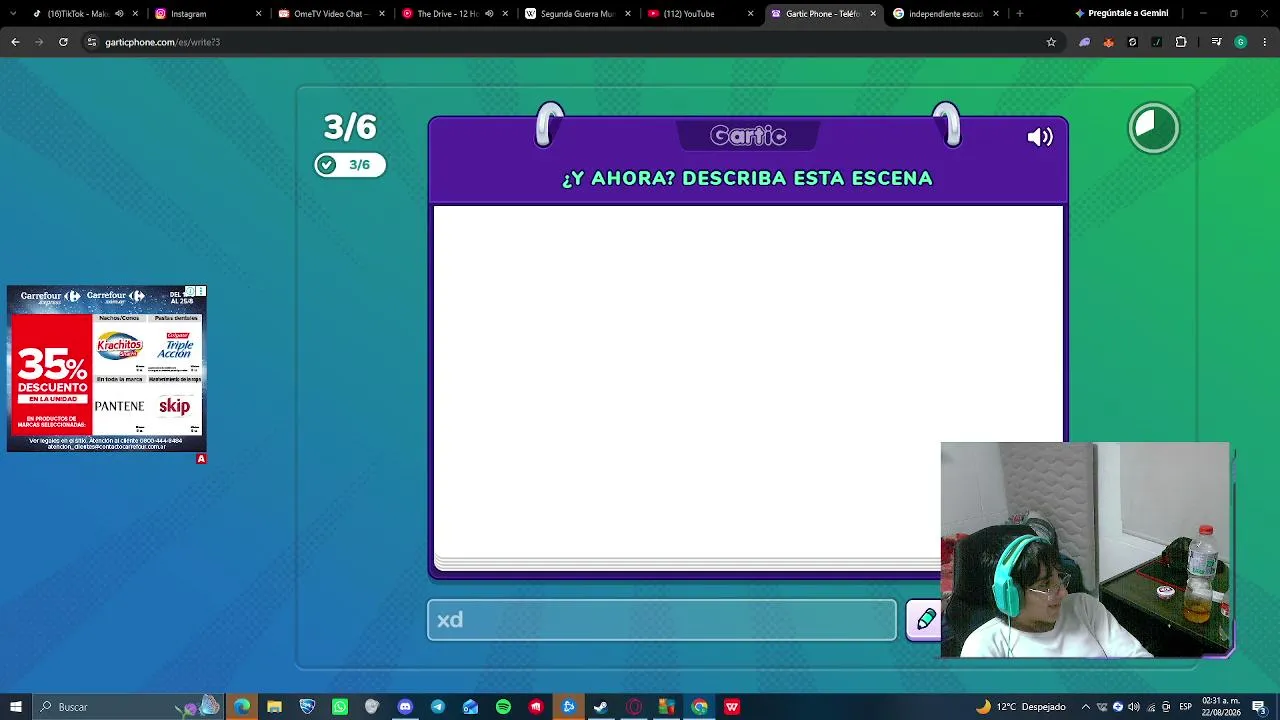The height and width of the screenshot is (720, 1280).
Task: Open the orange extension in toolbar
Action: coord(1108,42)
